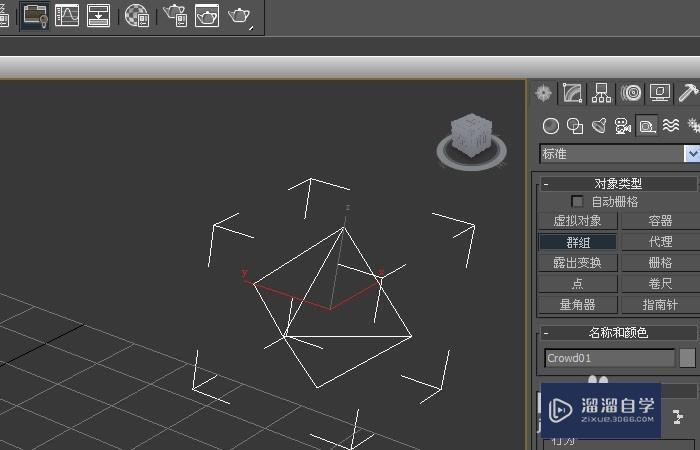The width and height of the screenshot is (700, 450).
Task: Switch to the Hierarchy command panel
Action: pos(601,93)
